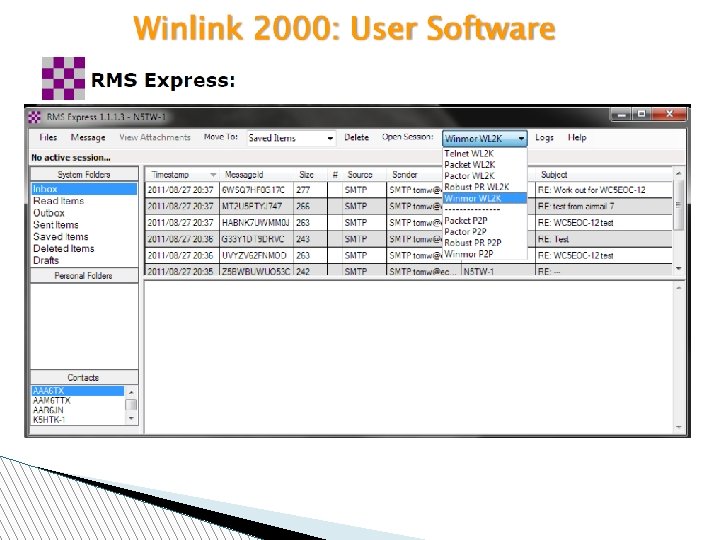Sort by Size column header
Screen dimensions: 720x540
click(310, 174)
